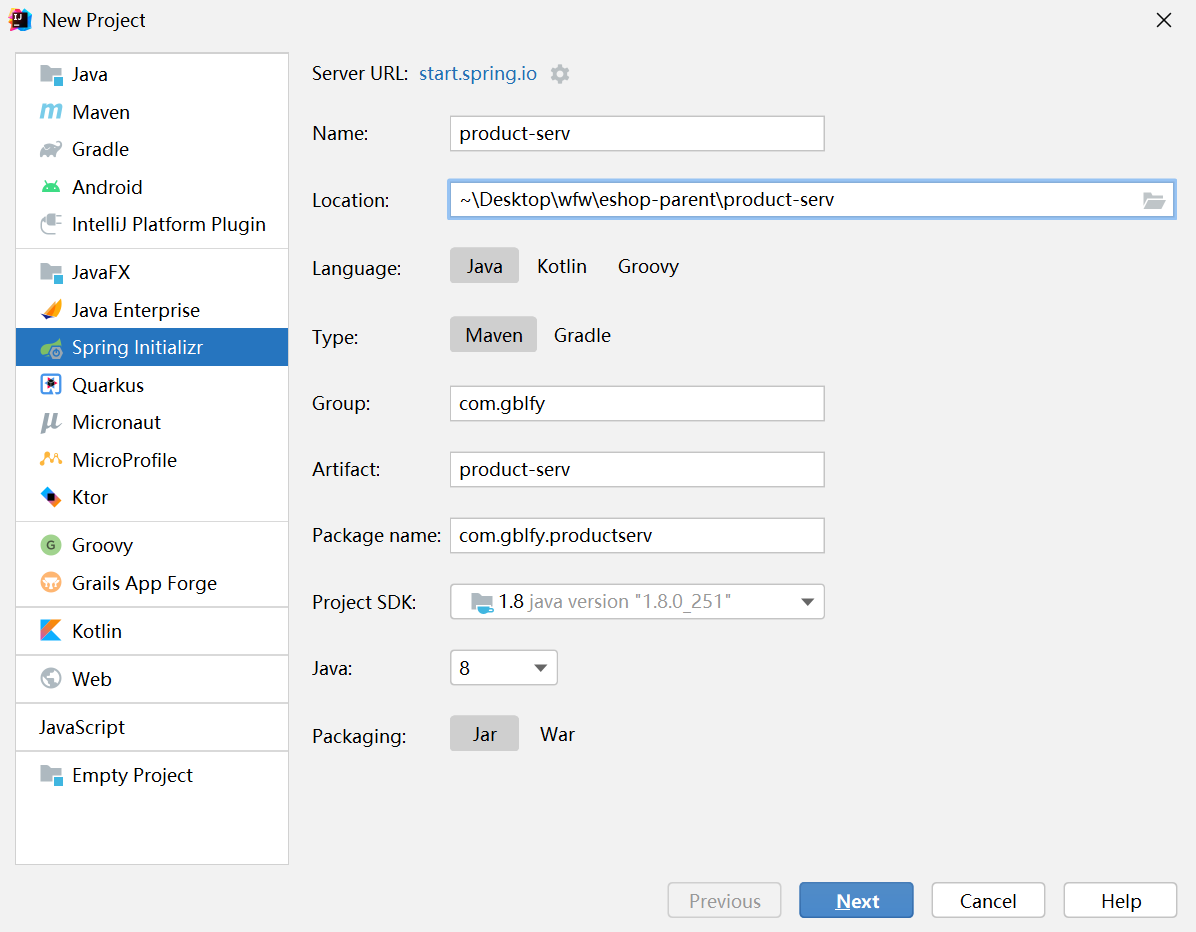Click the Artifact input field
This screenshot has height=932, width=1196.
[637, 470]
